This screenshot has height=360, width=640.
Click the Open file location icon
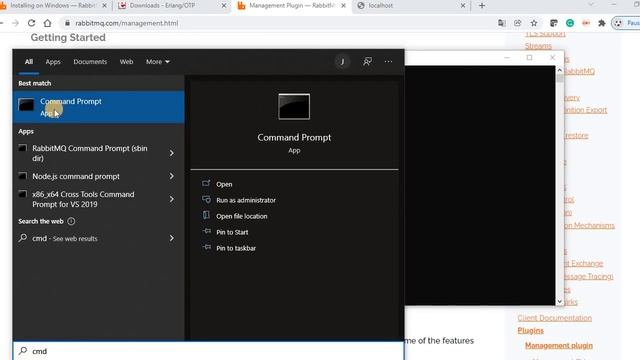pos(206,215)
